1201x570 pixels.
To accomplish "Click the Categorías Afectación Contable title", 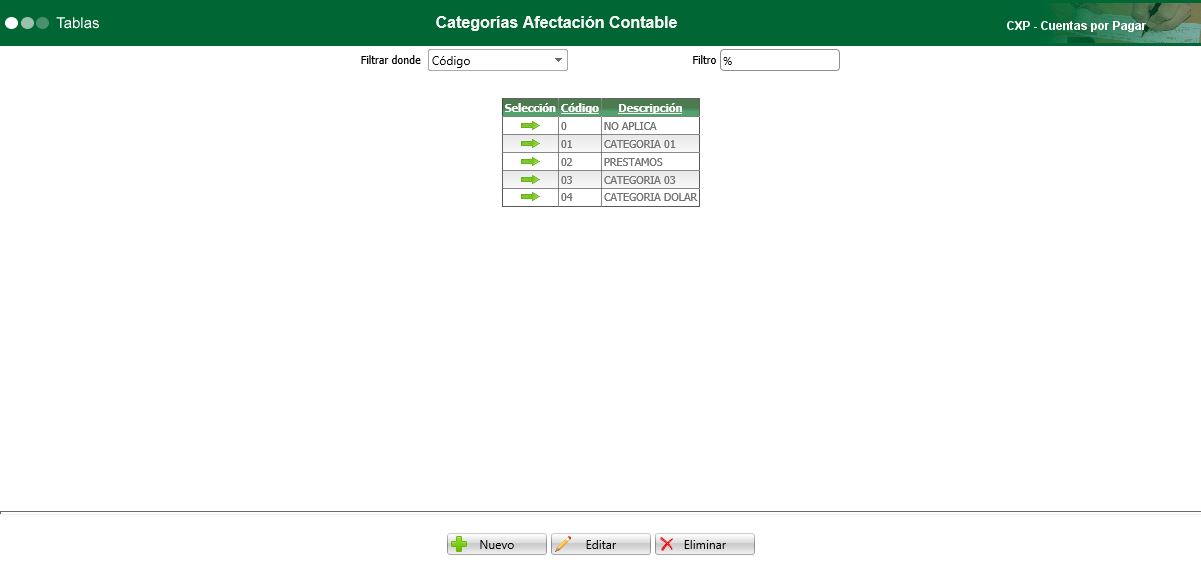I will pyautogui.click(x=556, y=22).
